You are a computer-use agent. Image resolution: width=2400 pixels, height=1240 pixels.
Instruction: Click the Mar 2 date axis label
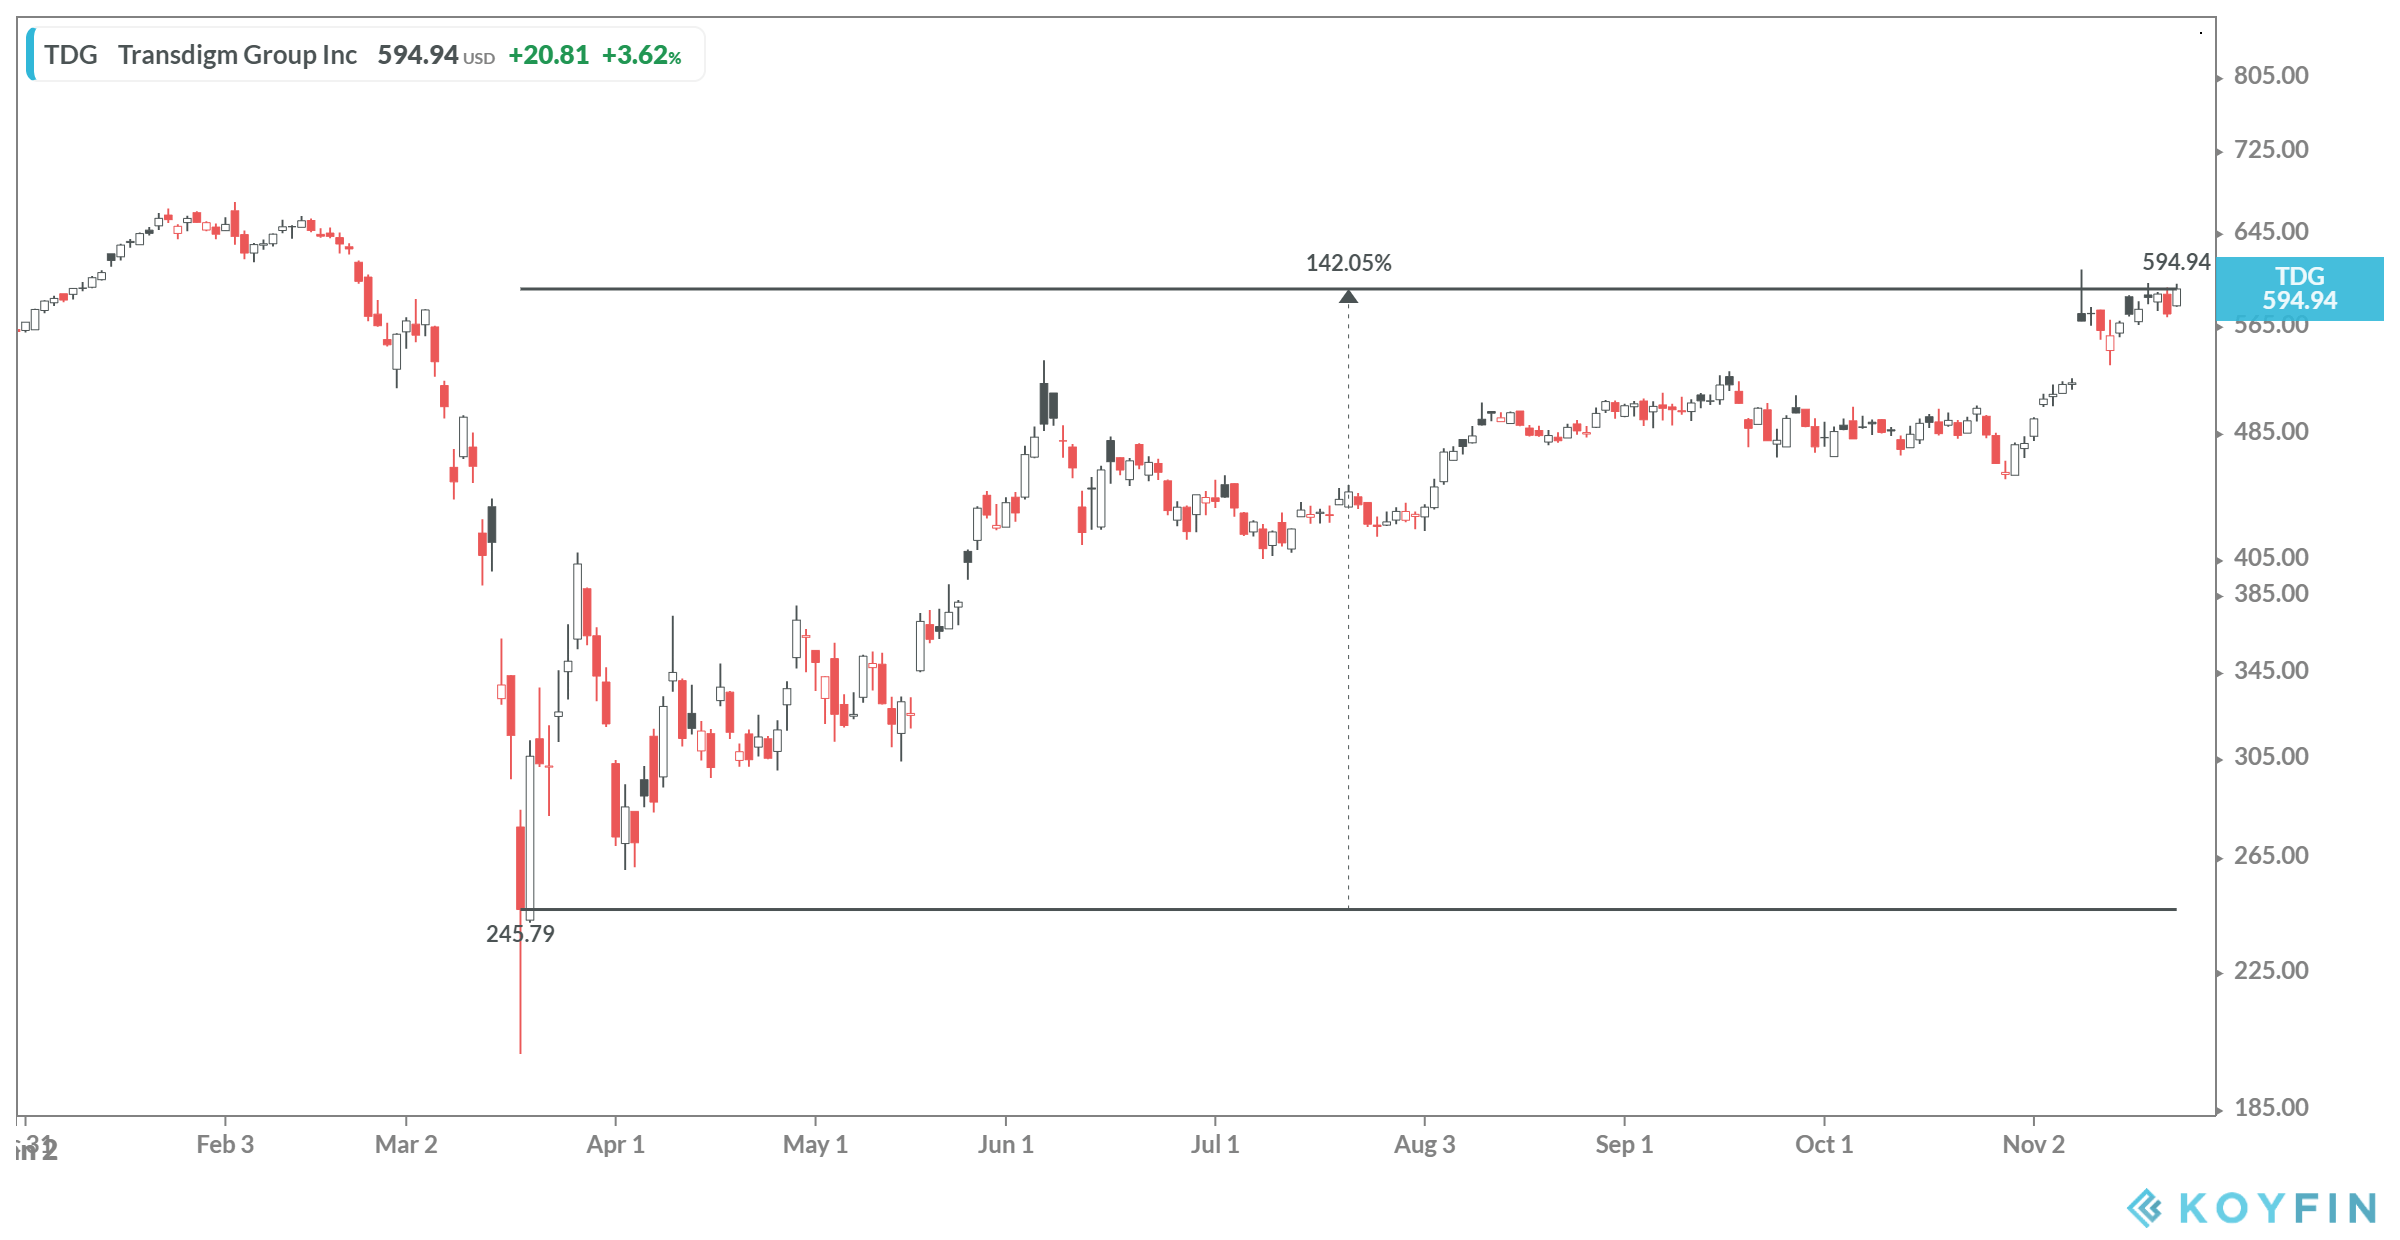click(406, 1145)
